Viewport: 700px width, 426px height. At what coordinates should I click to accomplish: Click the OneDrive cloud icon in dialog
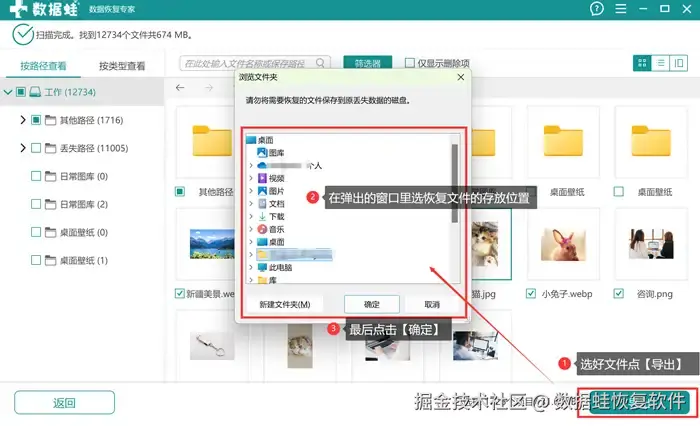tap(262, 166)
